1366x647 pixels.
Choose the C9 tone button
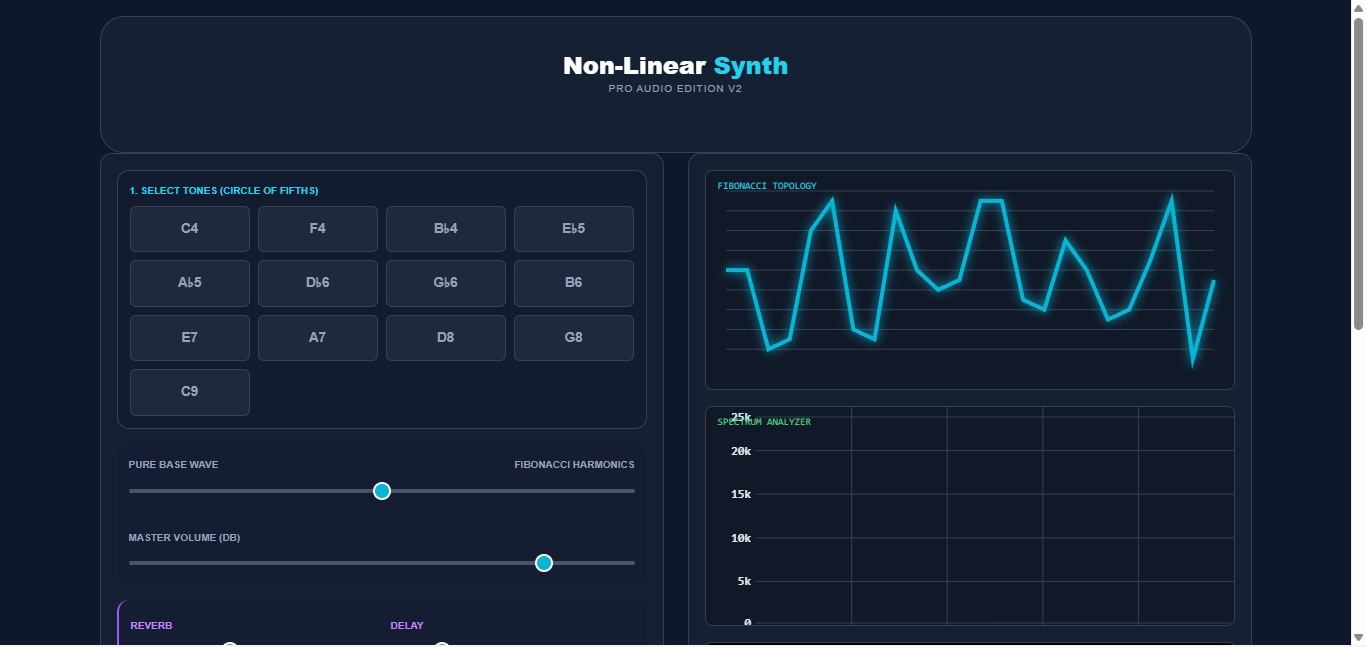190,392
